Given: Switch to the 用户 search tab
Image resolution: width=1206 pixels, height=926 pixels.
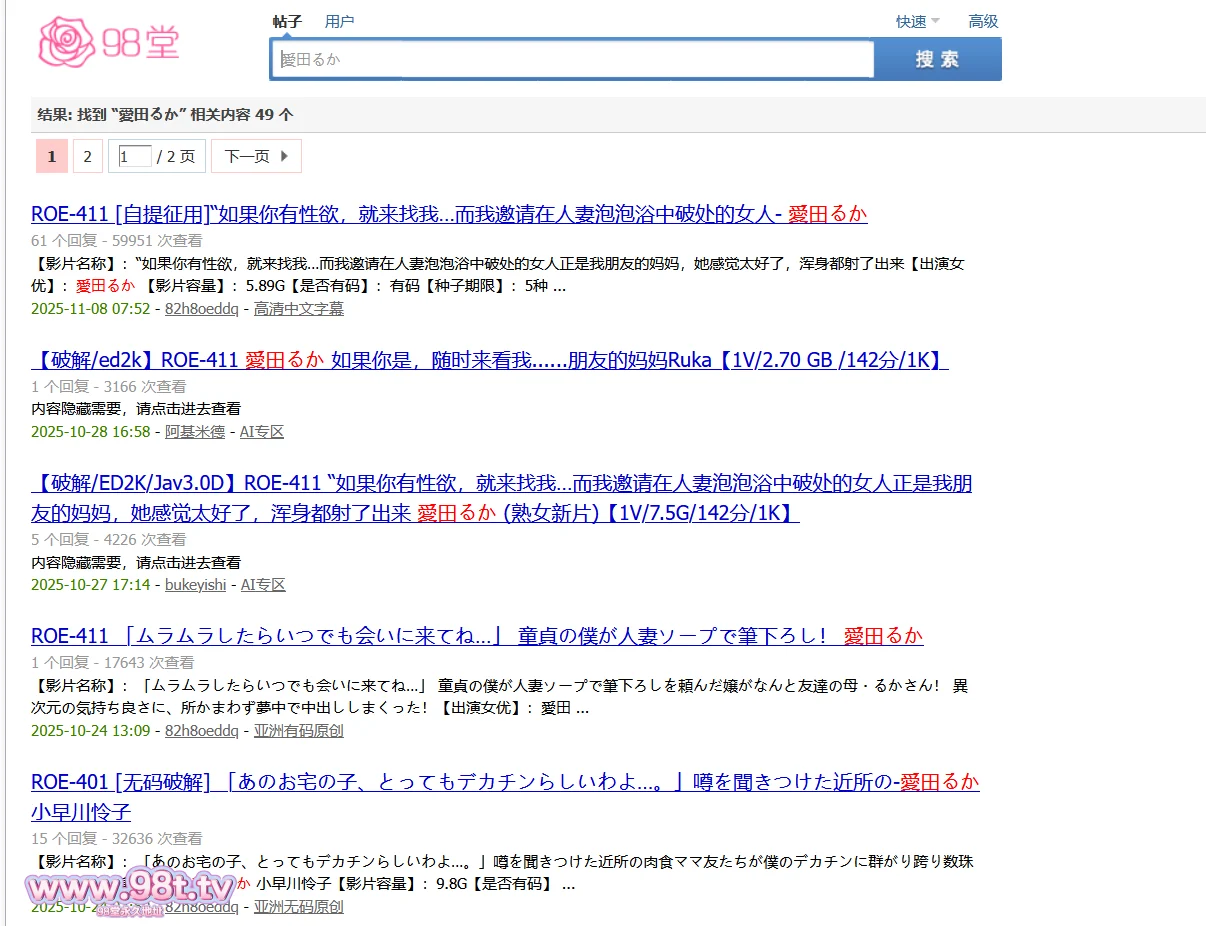Looking at the screenshot, I should (339, 21).
